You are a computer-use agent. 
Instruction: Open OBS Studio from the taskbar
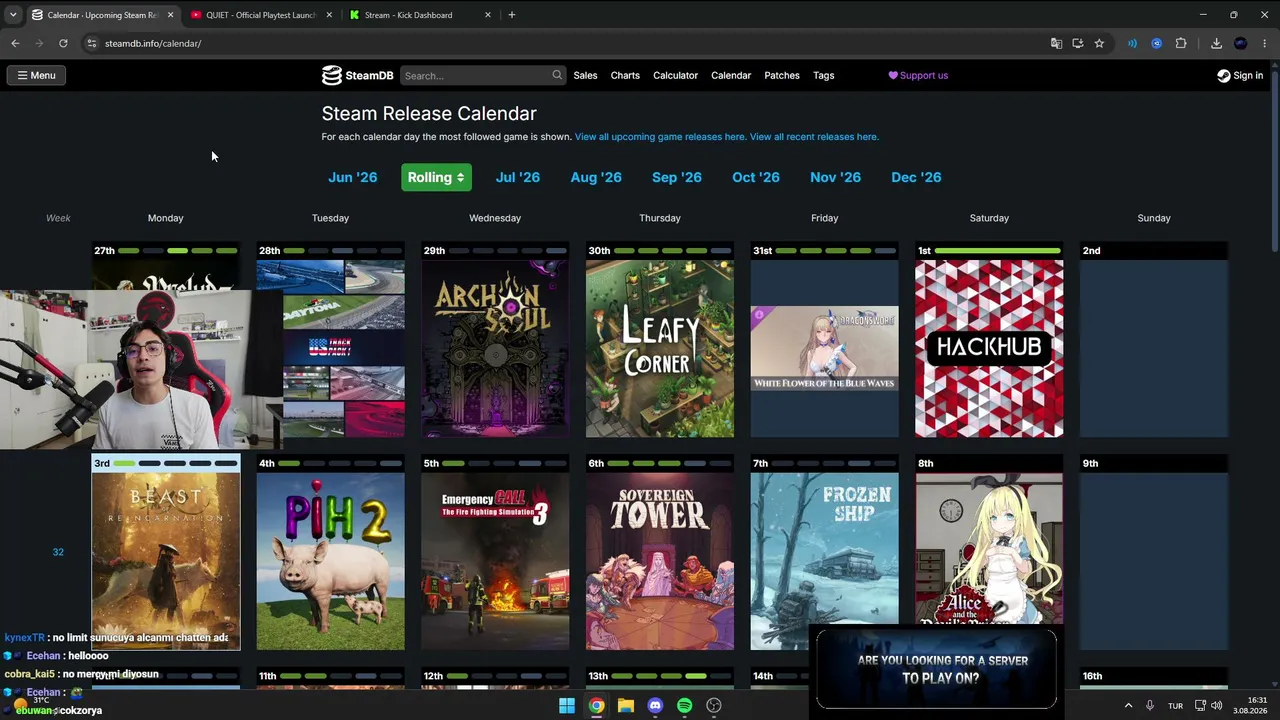pyautogui.click(x=714, y=705)
